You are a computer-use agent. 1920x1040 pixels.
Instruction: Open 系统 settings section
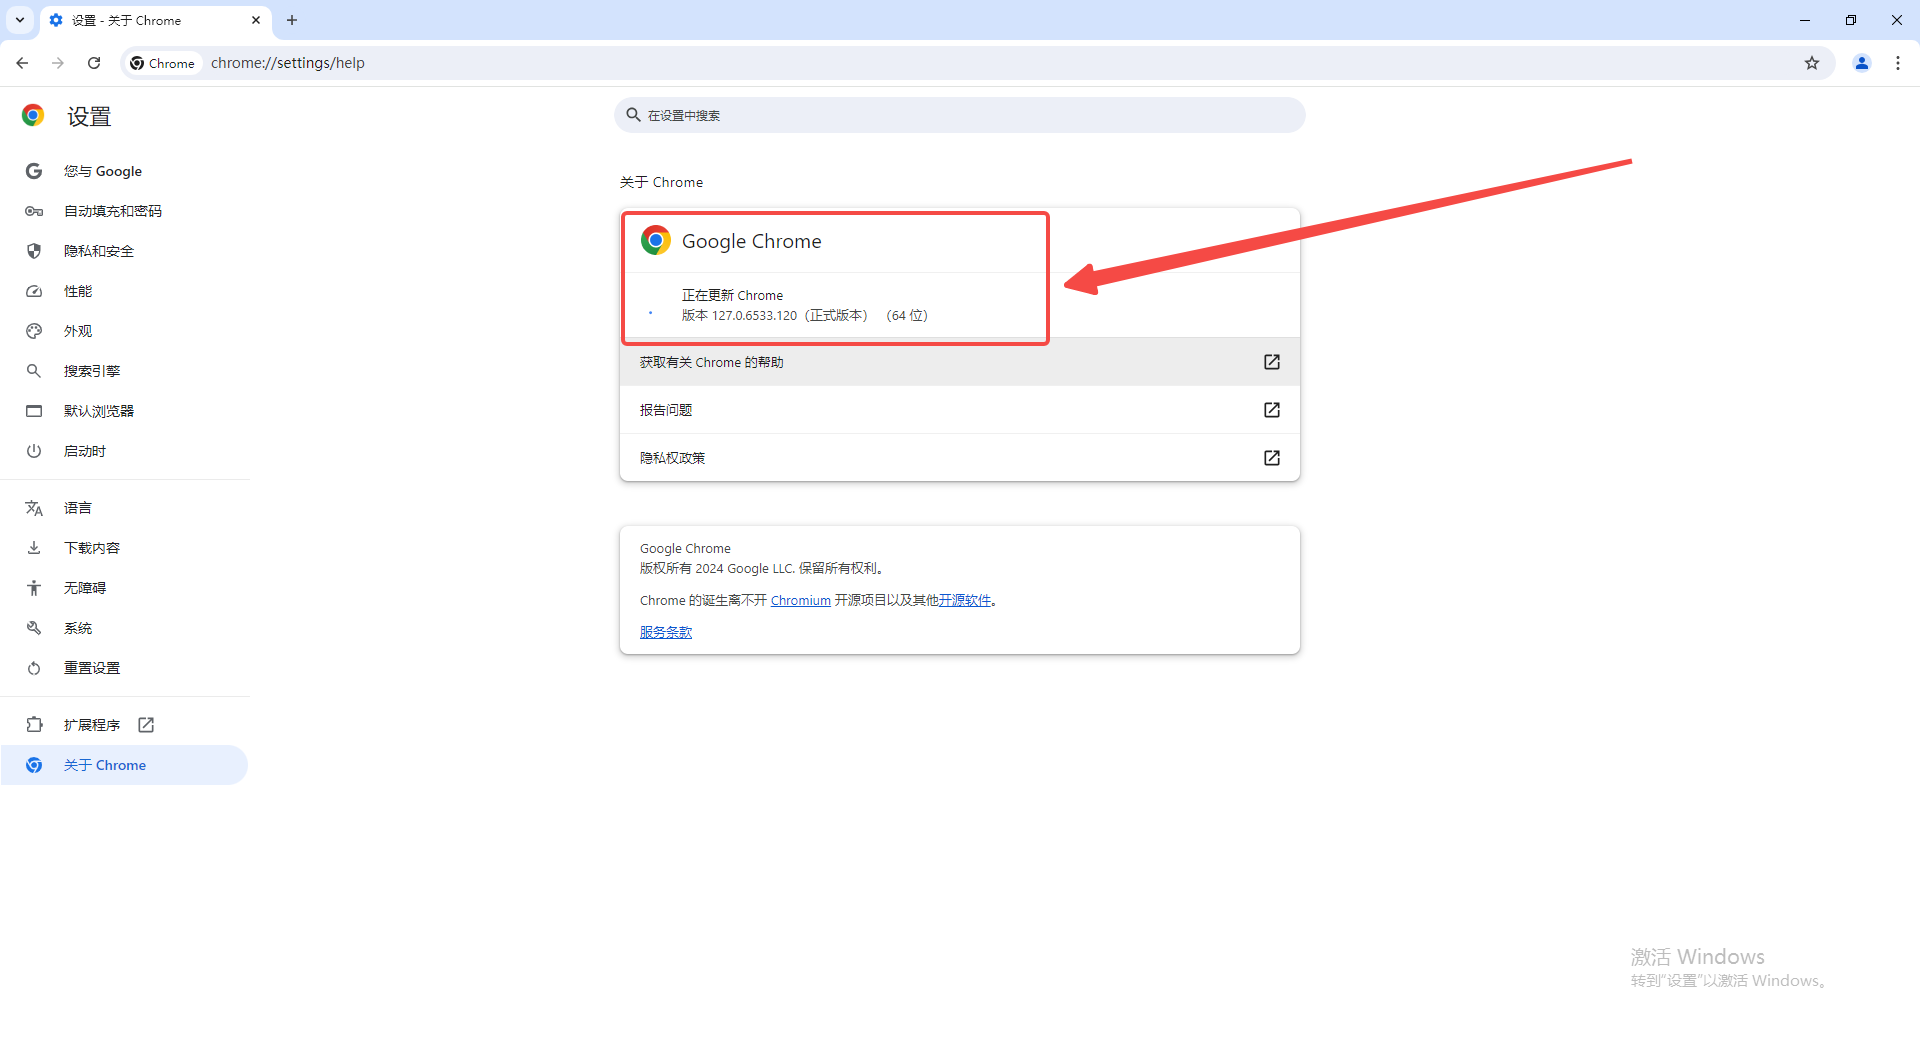point(124,628)
